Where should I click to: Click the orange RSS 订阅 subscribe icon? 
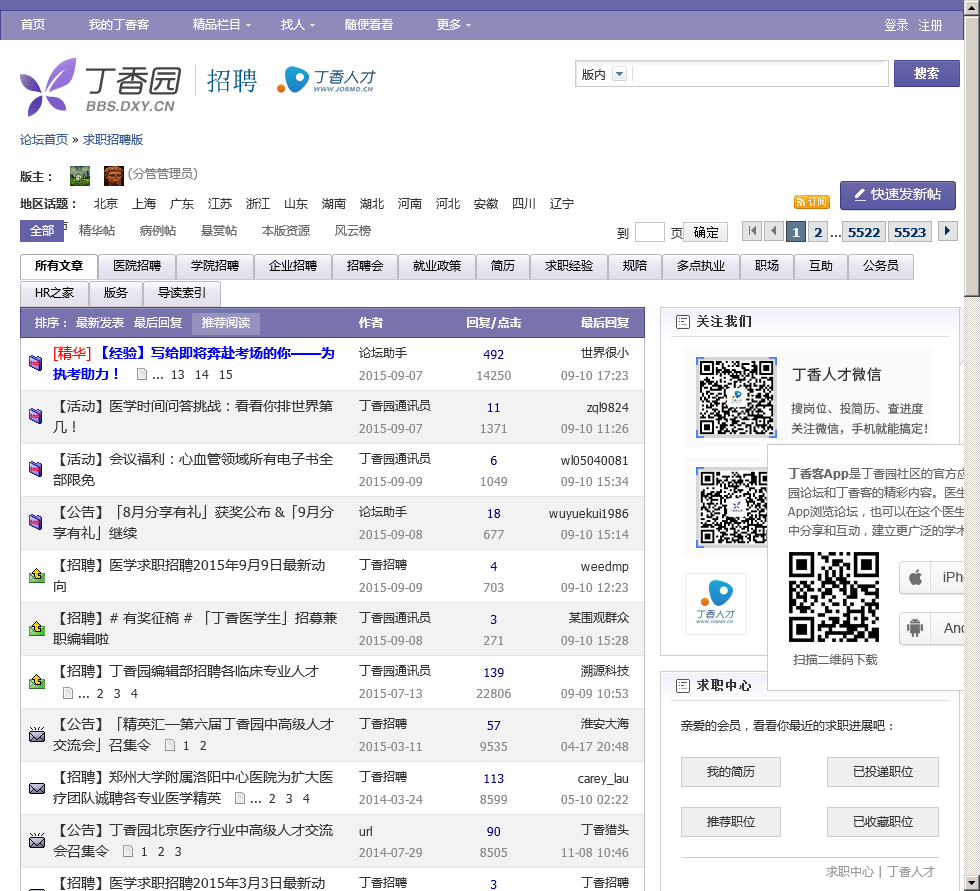811,202
